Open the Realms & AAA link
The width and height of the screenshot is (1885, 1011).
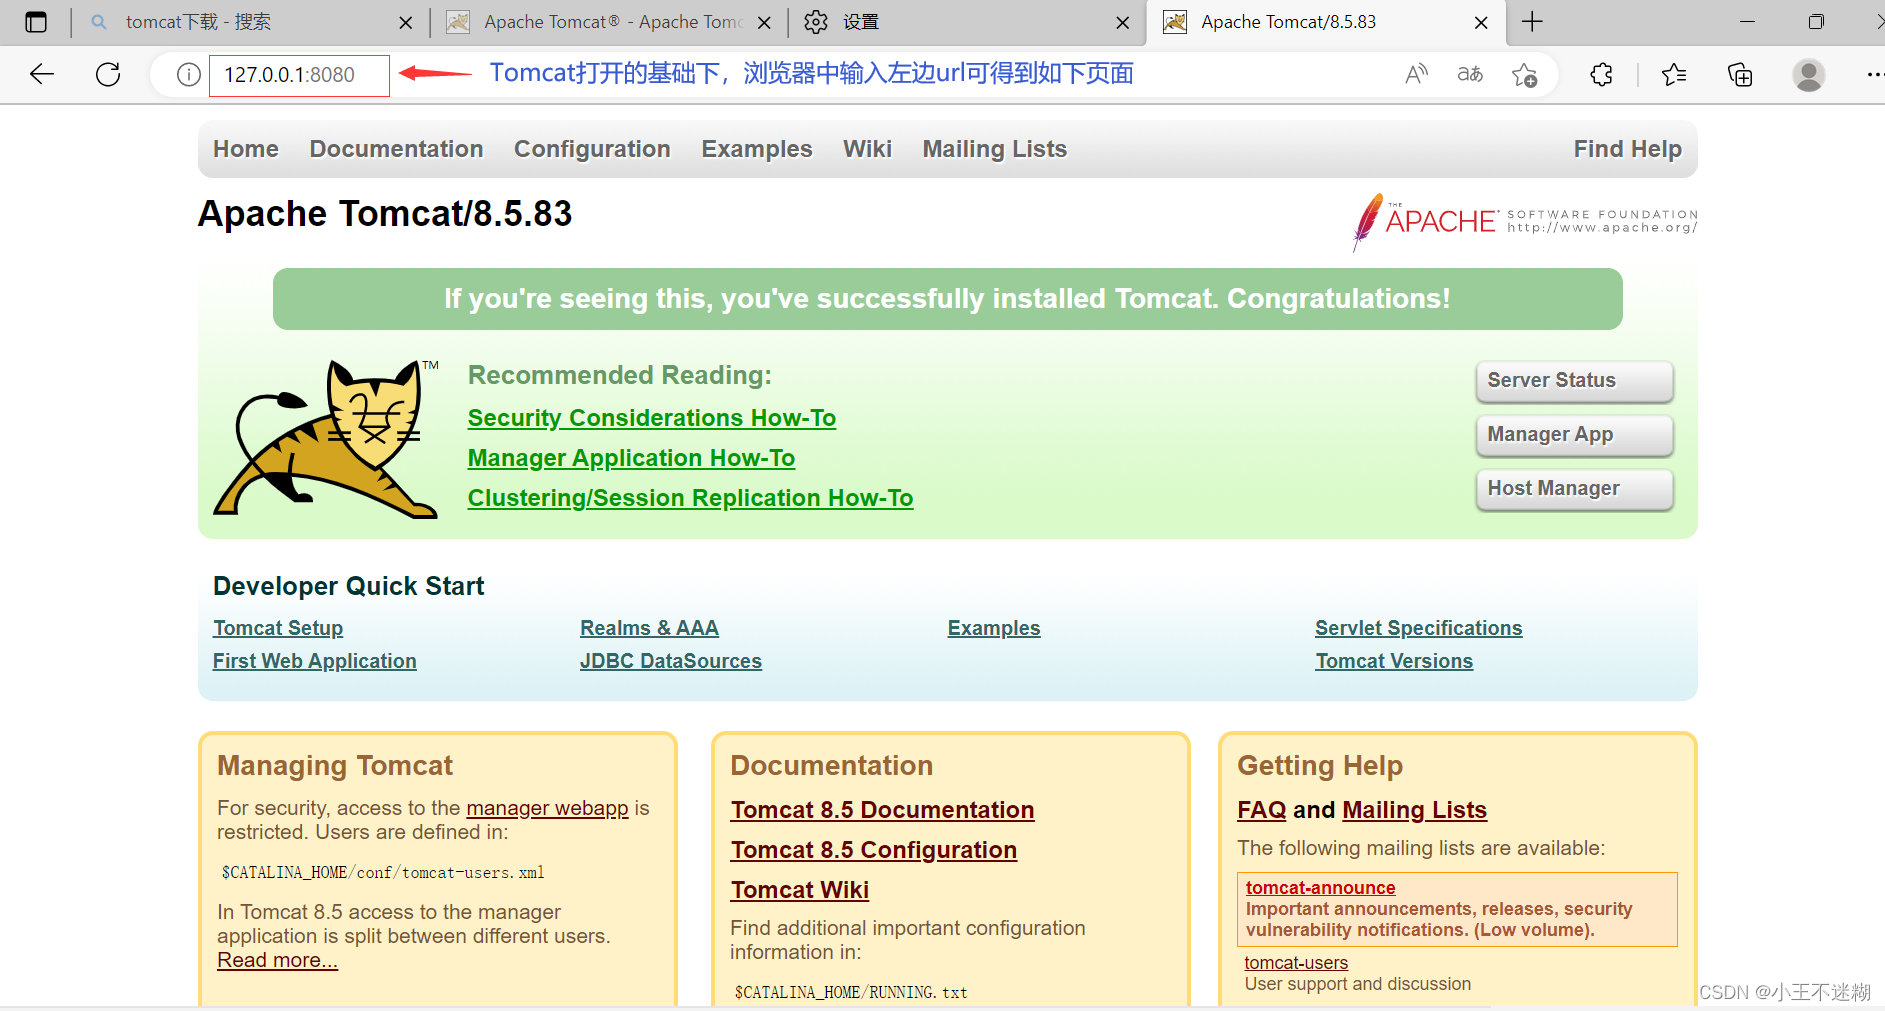coord(649,628)
